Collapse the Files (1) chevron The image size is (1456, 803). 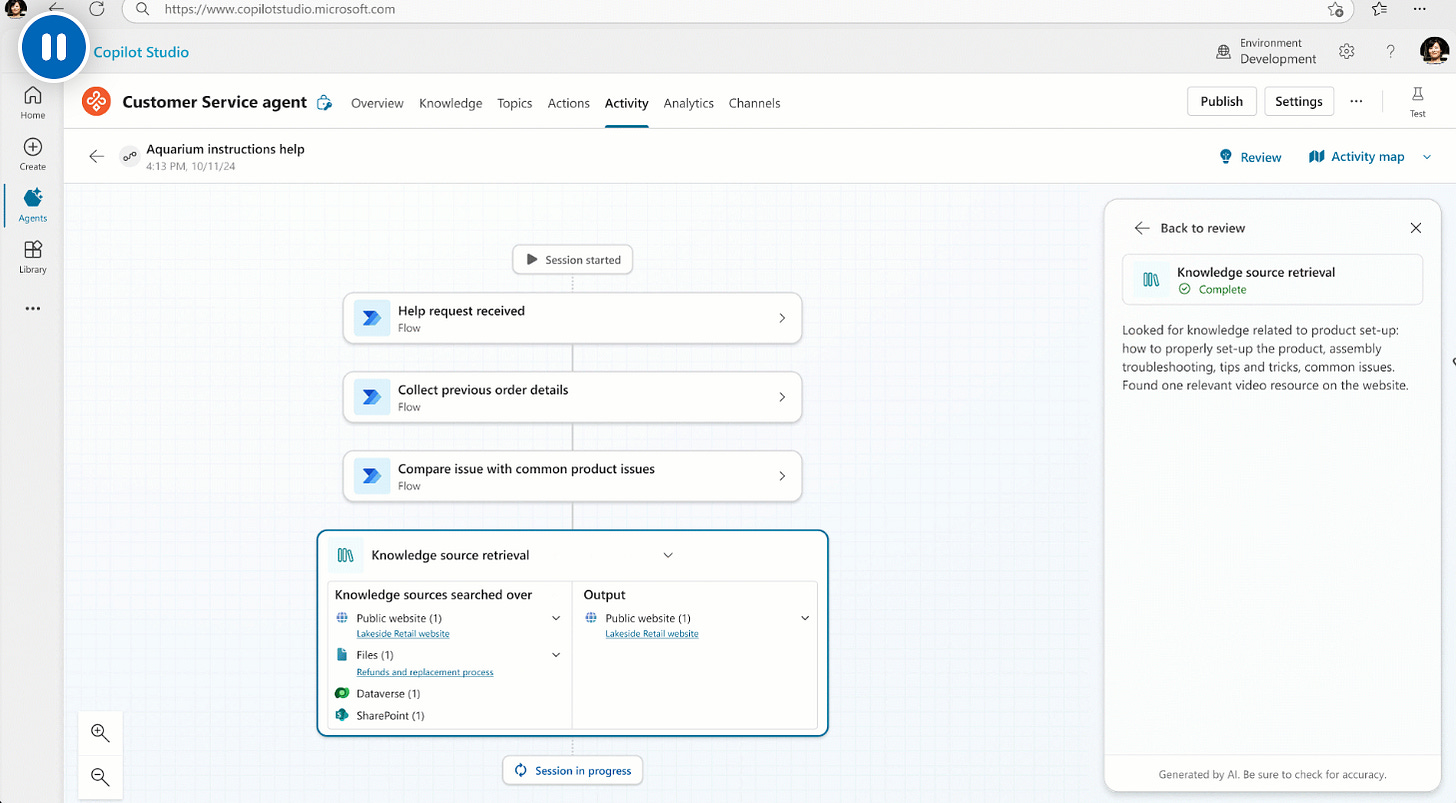coord(556,655)
